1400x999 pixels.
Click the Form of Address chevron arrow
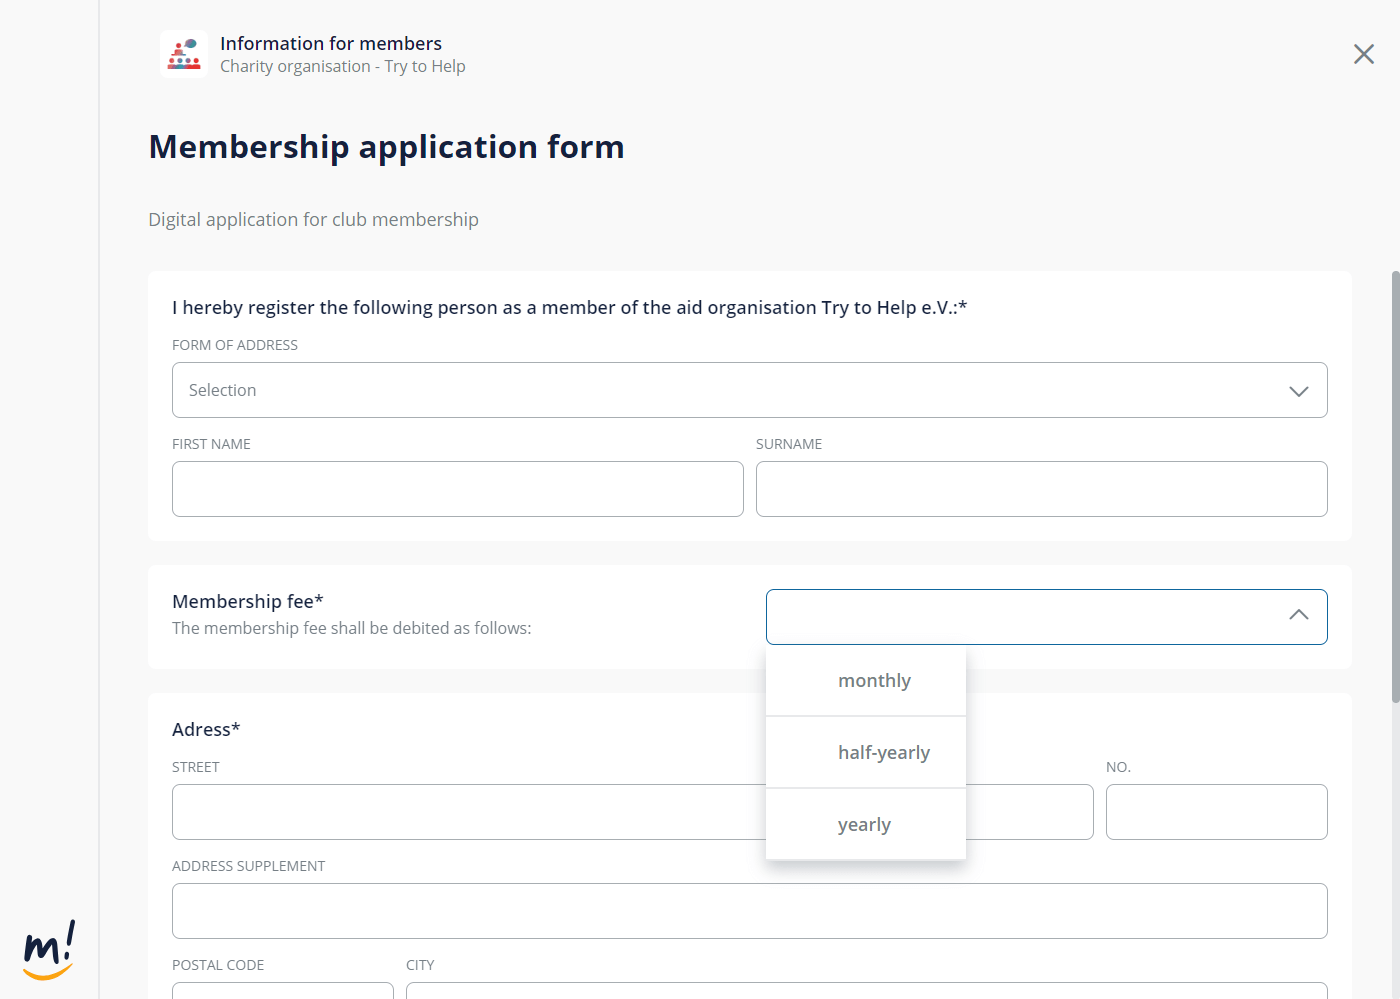tap(1298, 391)
